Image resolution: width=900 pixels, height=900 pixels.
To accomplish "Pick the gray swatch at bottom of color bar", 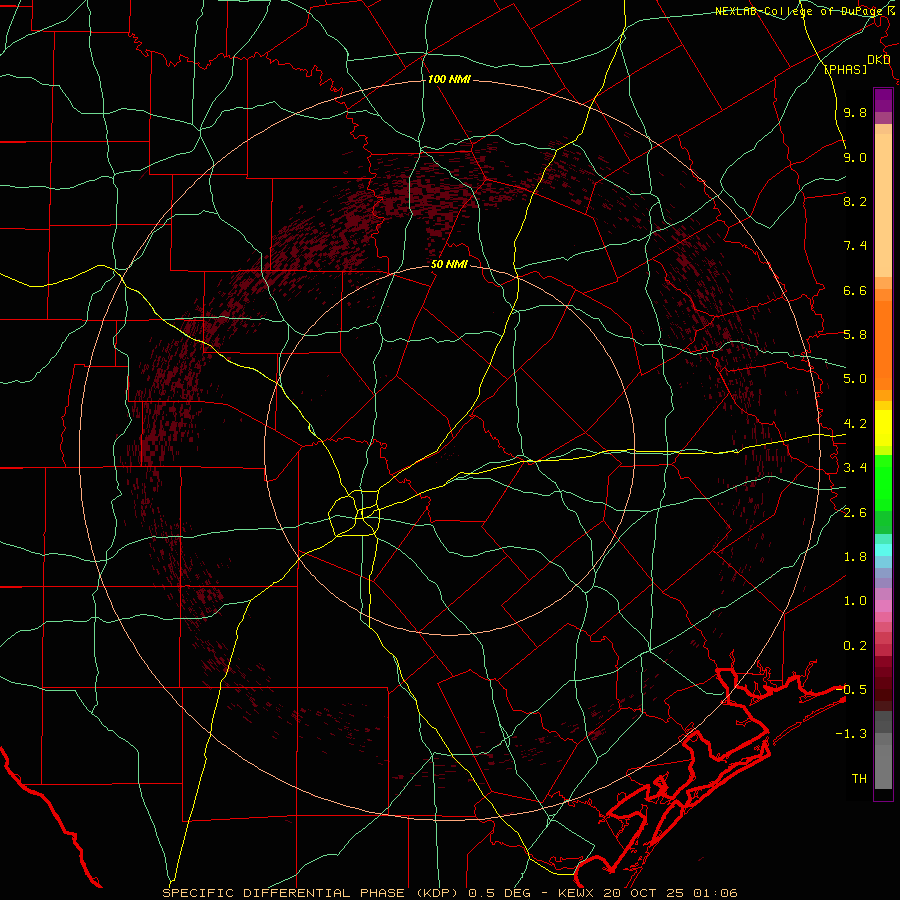I will pyautogui.click(x=883, y=766).
